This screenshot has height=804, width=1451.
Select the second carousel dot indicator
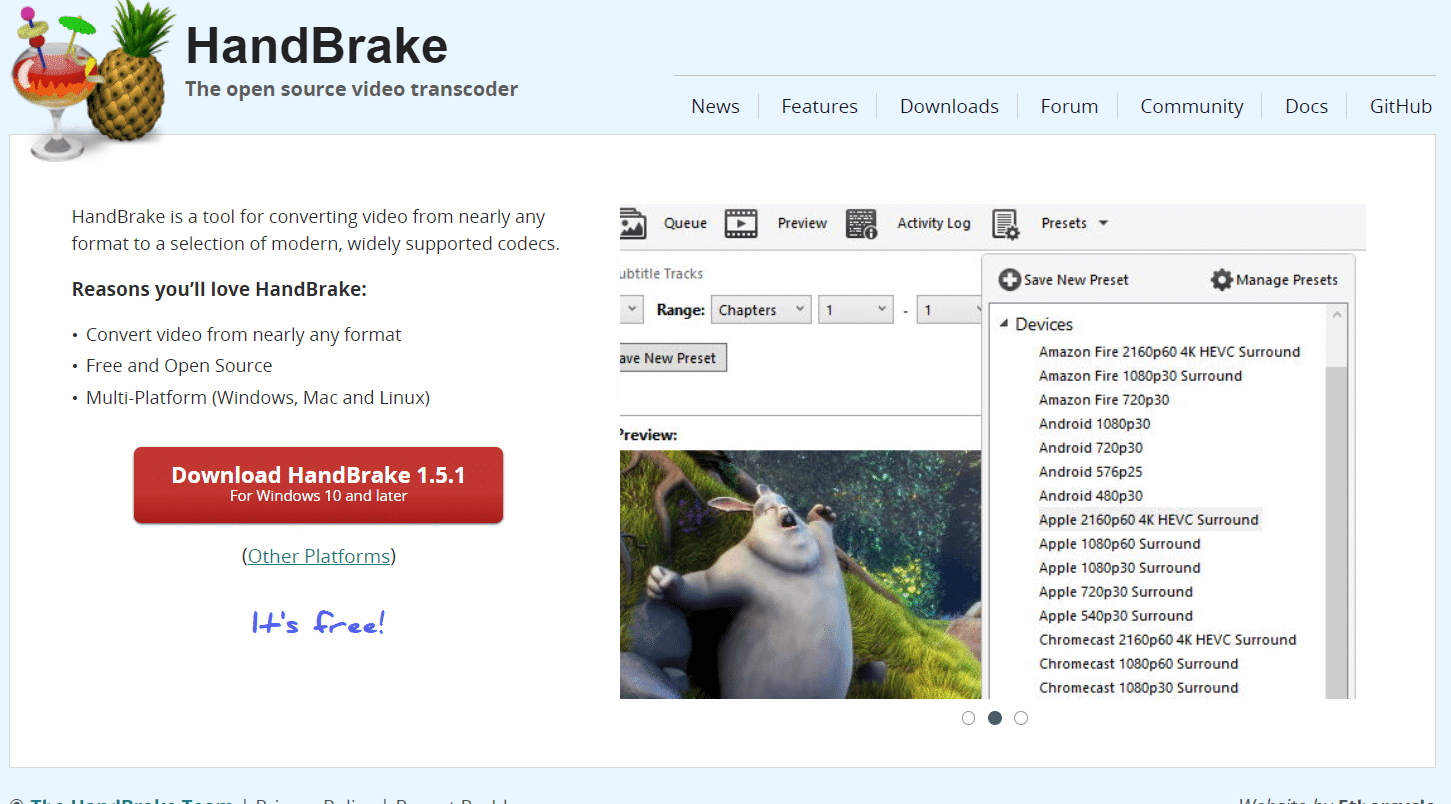(x=995, y=718)
